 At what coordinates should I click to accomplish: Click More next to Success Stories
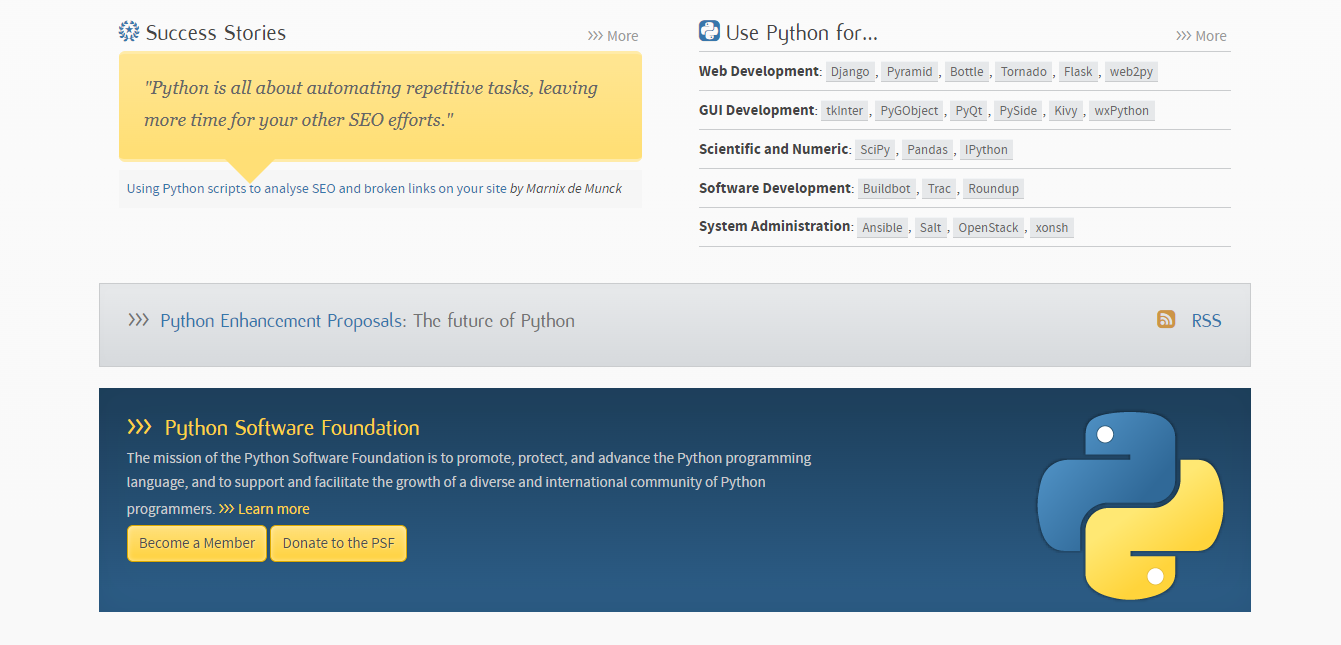click(613, 36)
